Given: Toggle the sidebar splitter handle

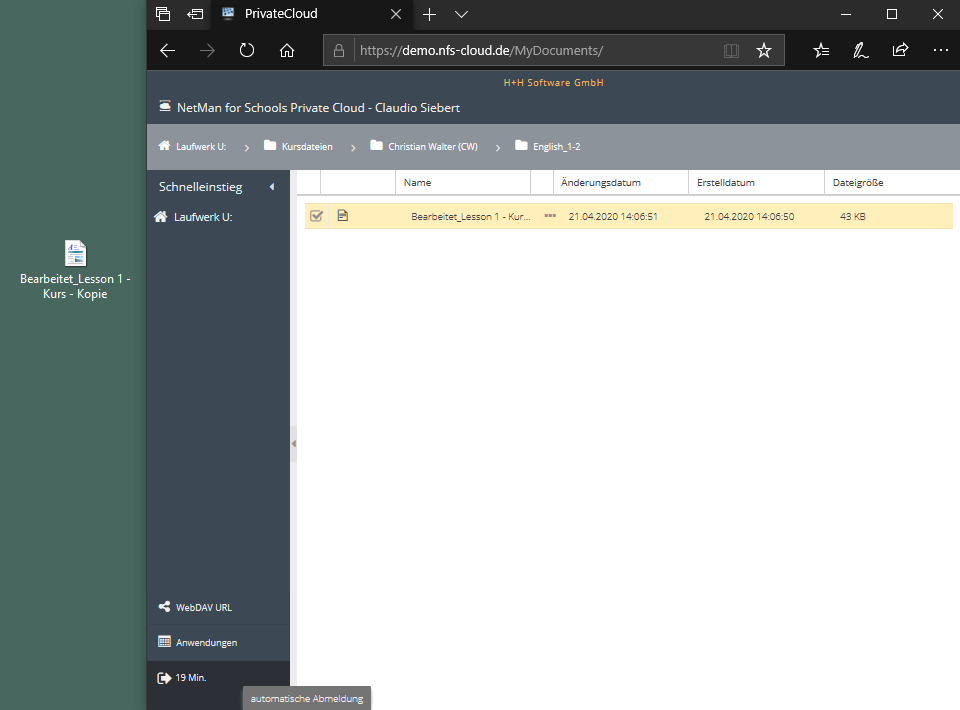Looking at the screenshot, I should (293, 444).
